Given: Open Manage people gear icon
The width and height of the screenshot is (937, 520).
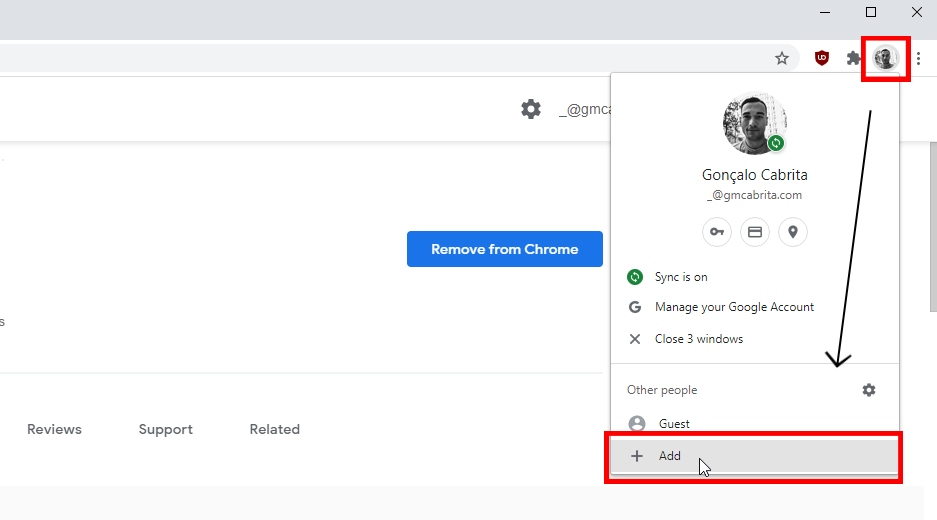Looking at the screenshot, I should pos(869,390).
